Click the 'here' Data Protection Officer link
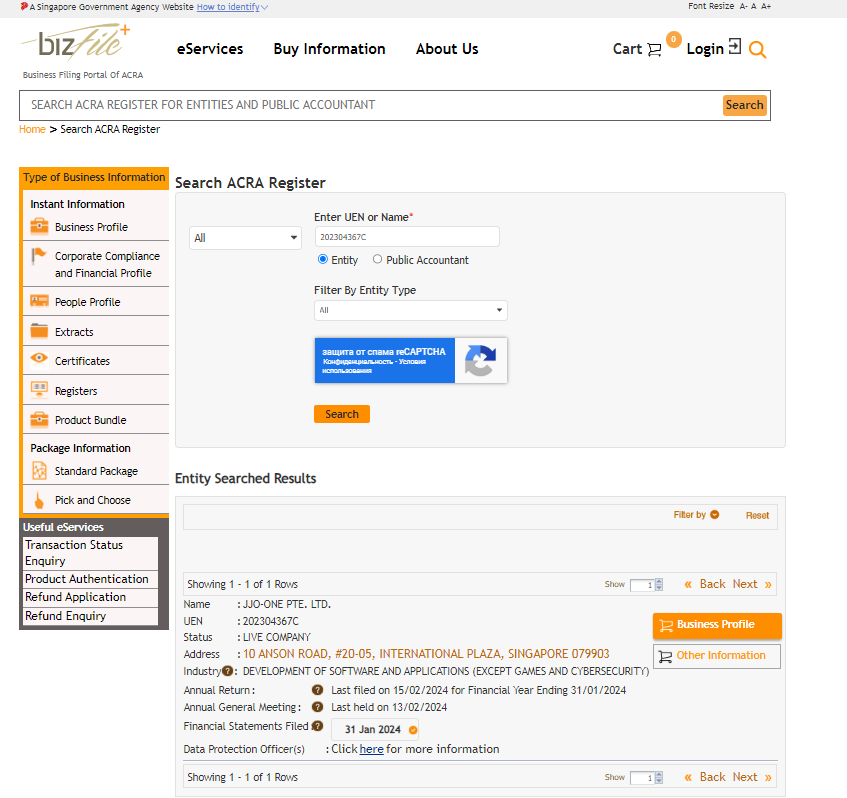This screenshot has width=847, height=798. coord(371,749)
